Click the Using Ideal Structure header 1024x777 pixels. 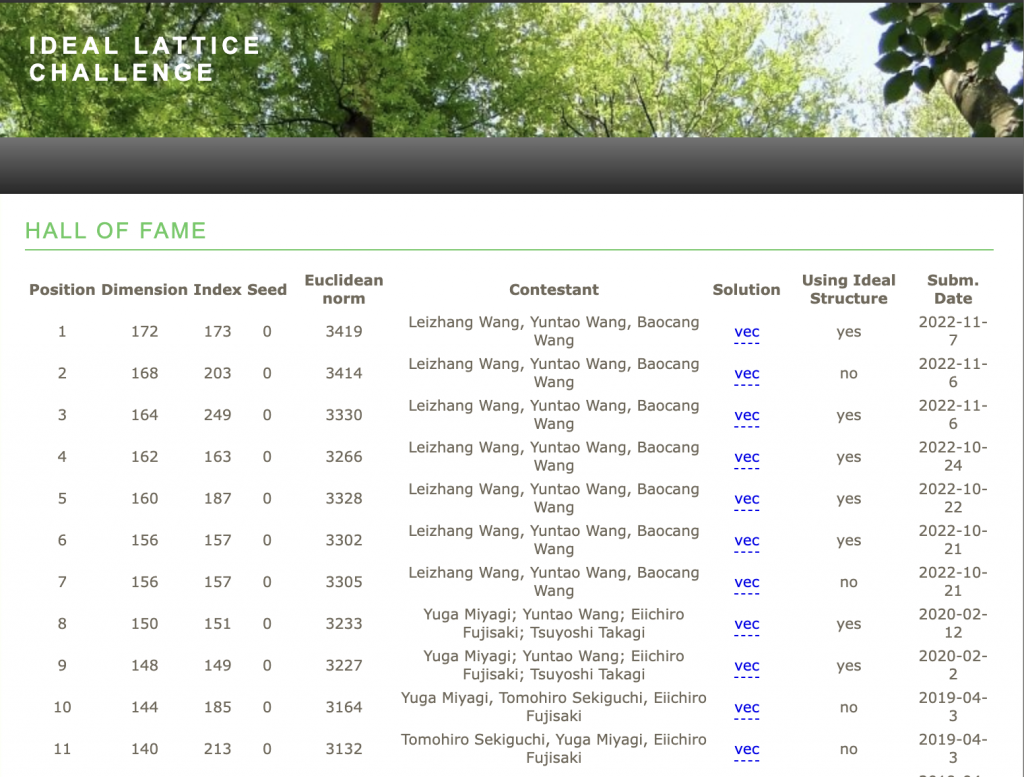848,289
